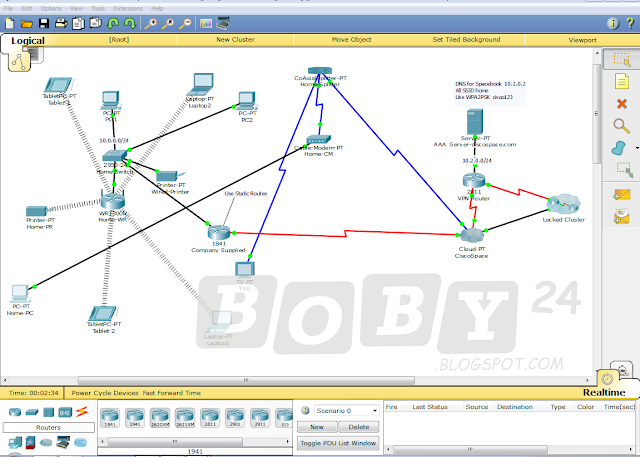Expand the polygon tool dropdown arrow
640x457 pixels.
637,148
